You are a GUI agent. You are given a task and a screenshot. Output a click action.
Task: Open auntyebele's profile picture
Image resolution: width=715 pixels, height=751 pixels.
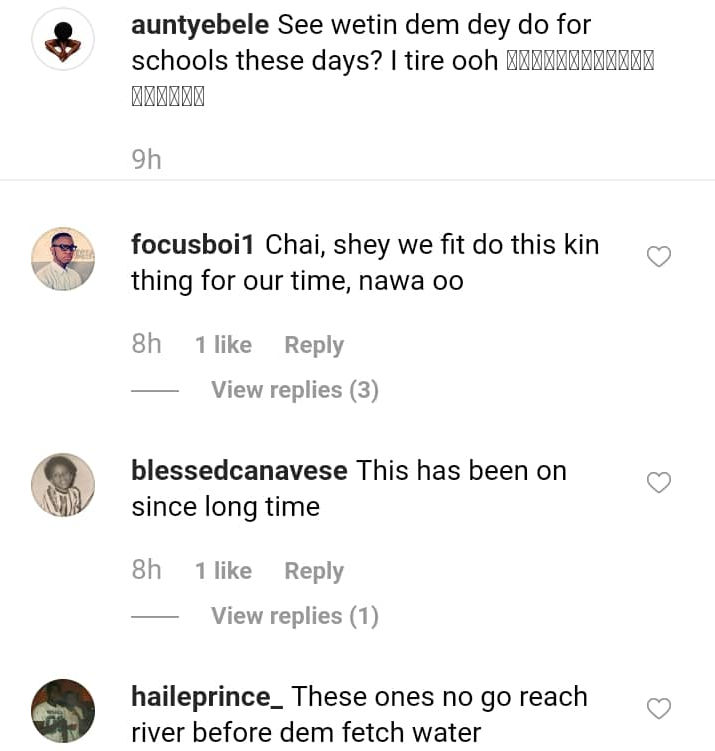[63, 39]
